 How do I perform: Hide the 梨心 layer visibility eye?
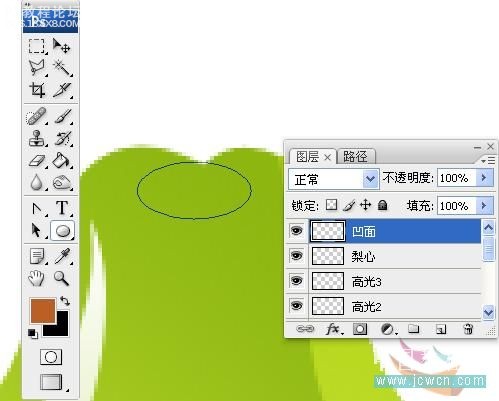point(297,256)
